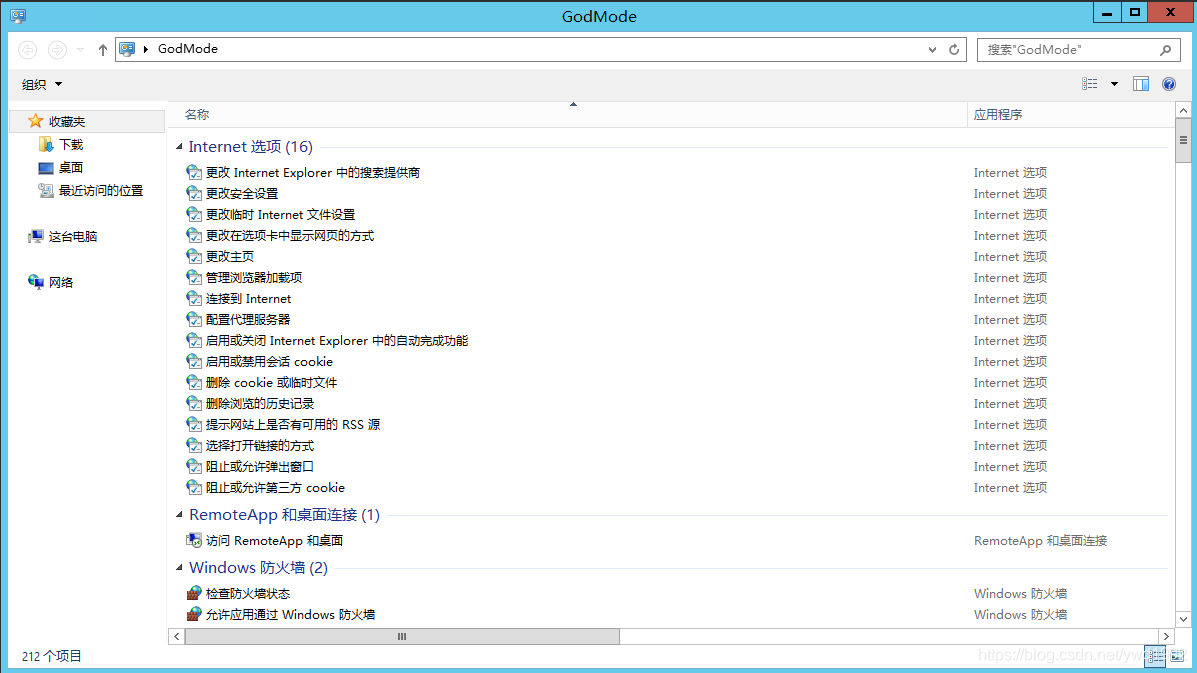Screen dimensions: 1197x673
Task: Select the text 配置代理服务器
Action: 248,320
